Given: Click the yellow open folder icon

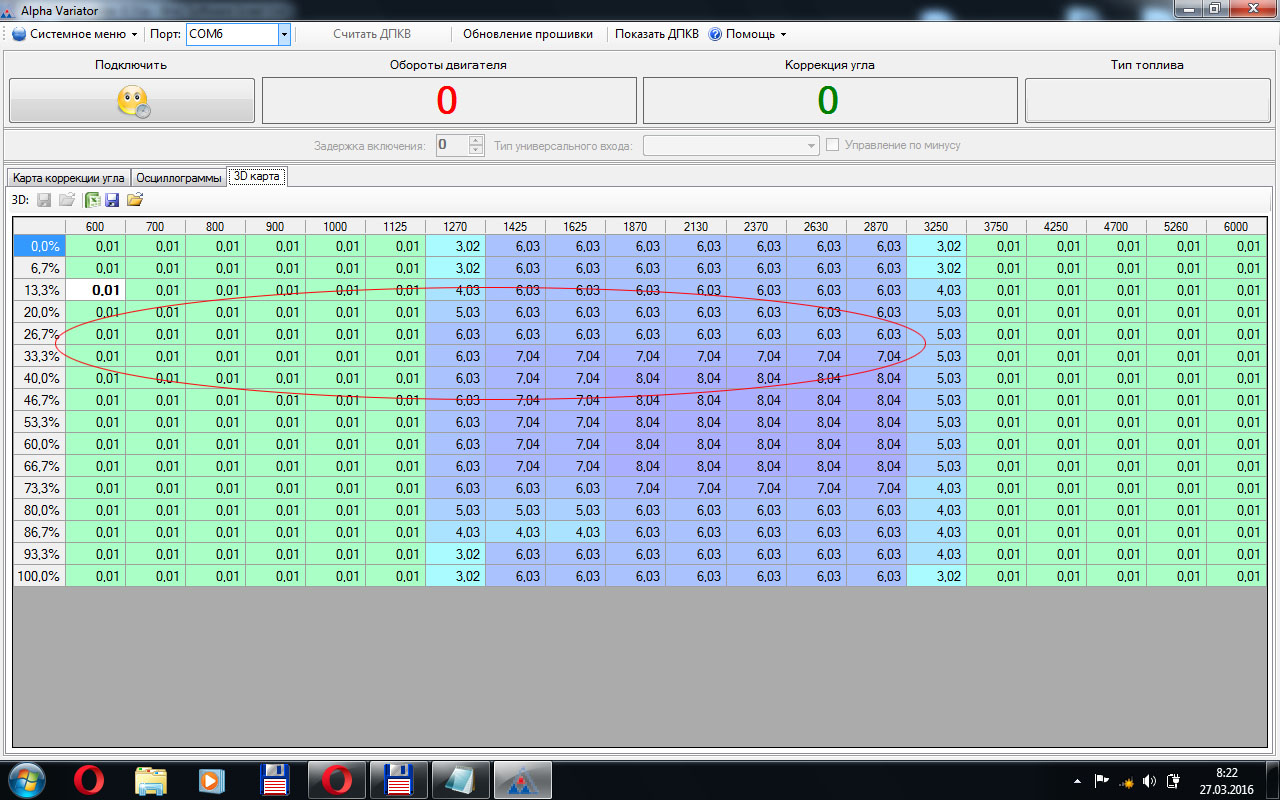Looking at the screenshot, I should 135,200.
